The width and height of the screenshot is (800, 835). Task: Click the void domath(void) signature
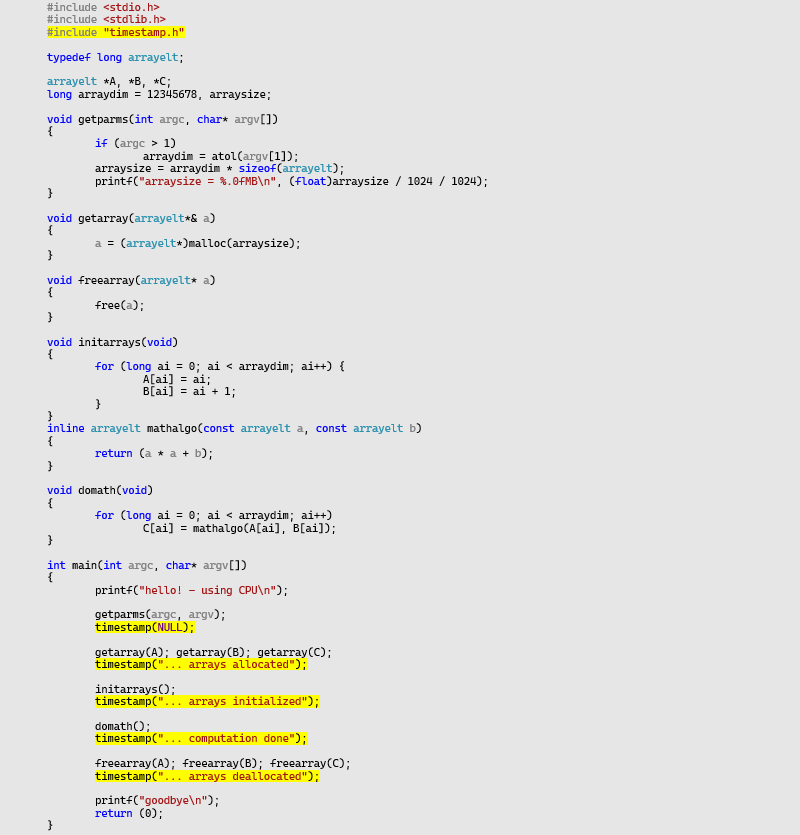click(100, 490)
